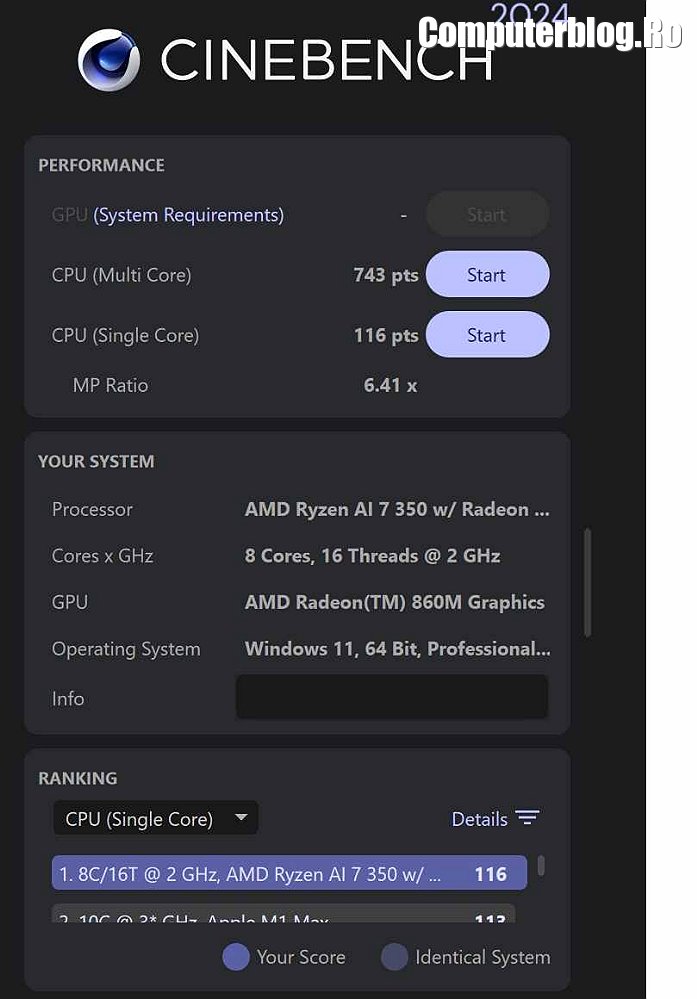
Task: Click the MP Ratio 6.41 x value
Action: coord(390,385)
